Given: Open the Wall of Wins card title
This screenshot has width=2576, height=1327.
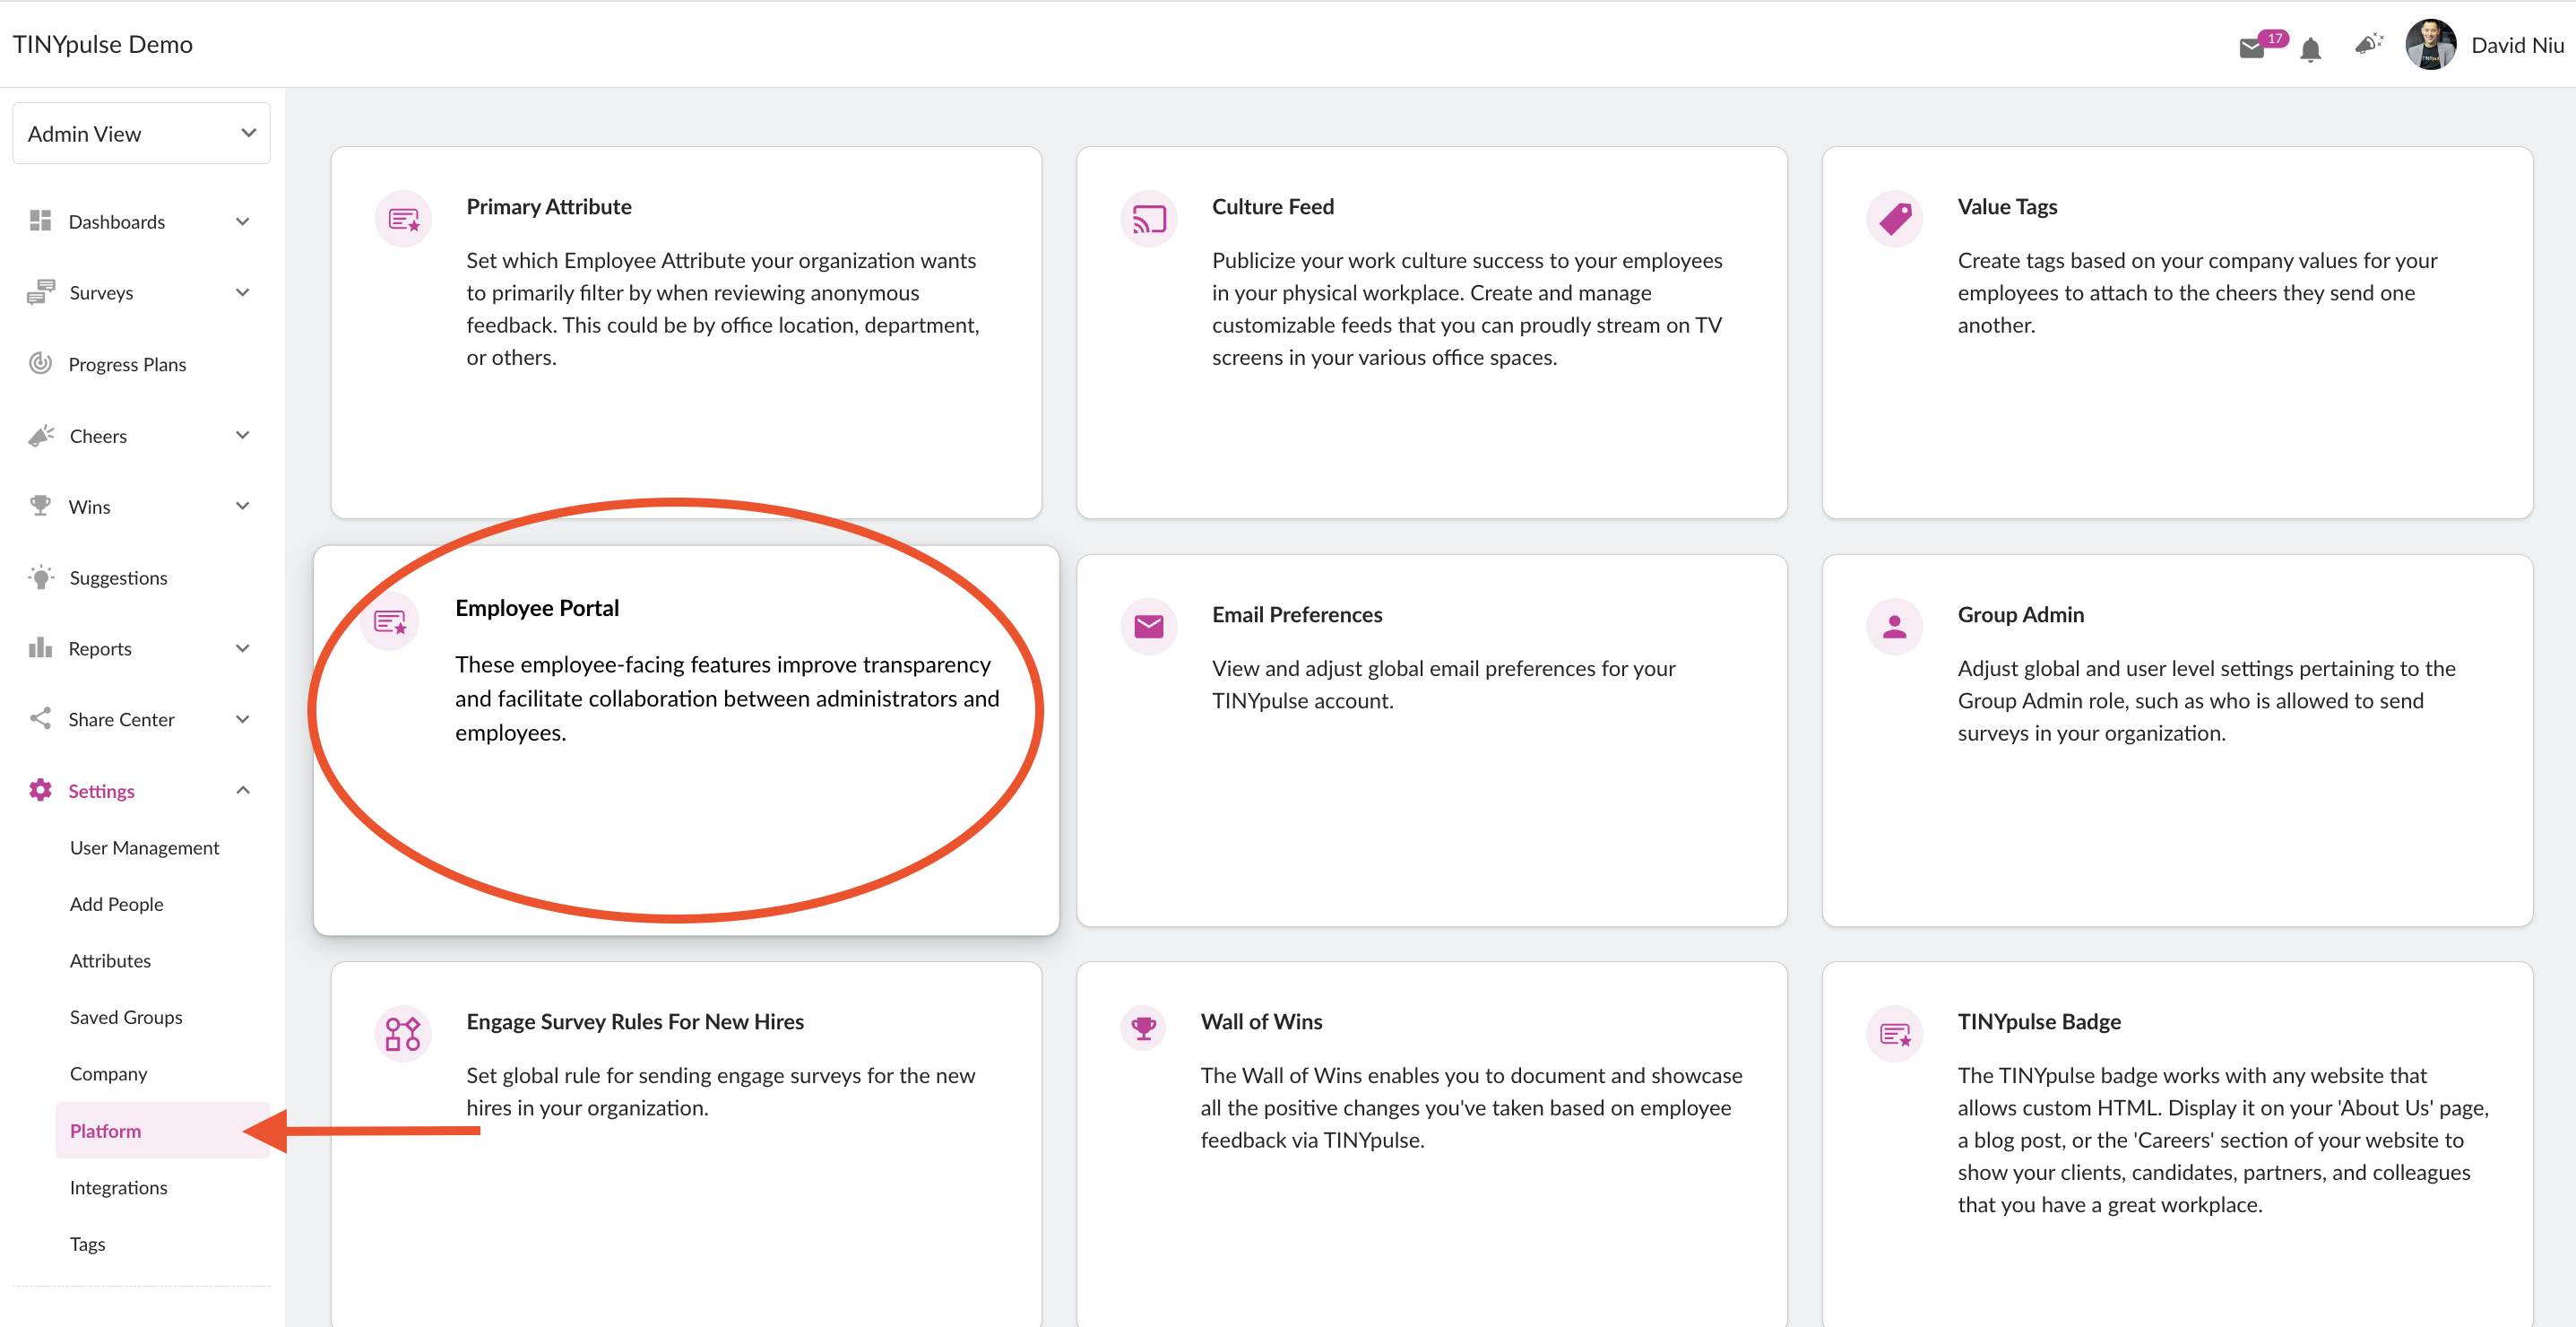Looking at the screenshot, I should coord(1261,1021).
